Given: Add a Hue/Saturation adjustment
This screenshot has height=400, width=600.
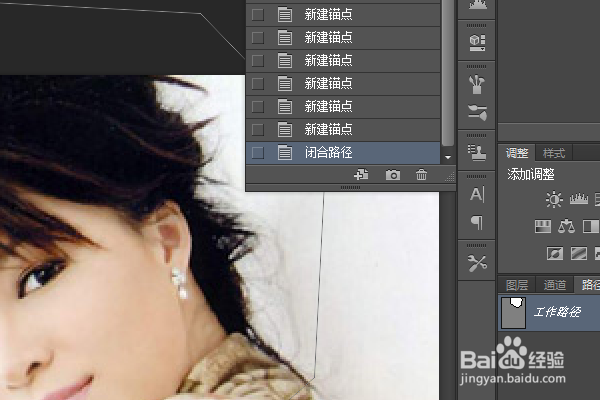Looking at the screenshot, I should click(543, 226).
